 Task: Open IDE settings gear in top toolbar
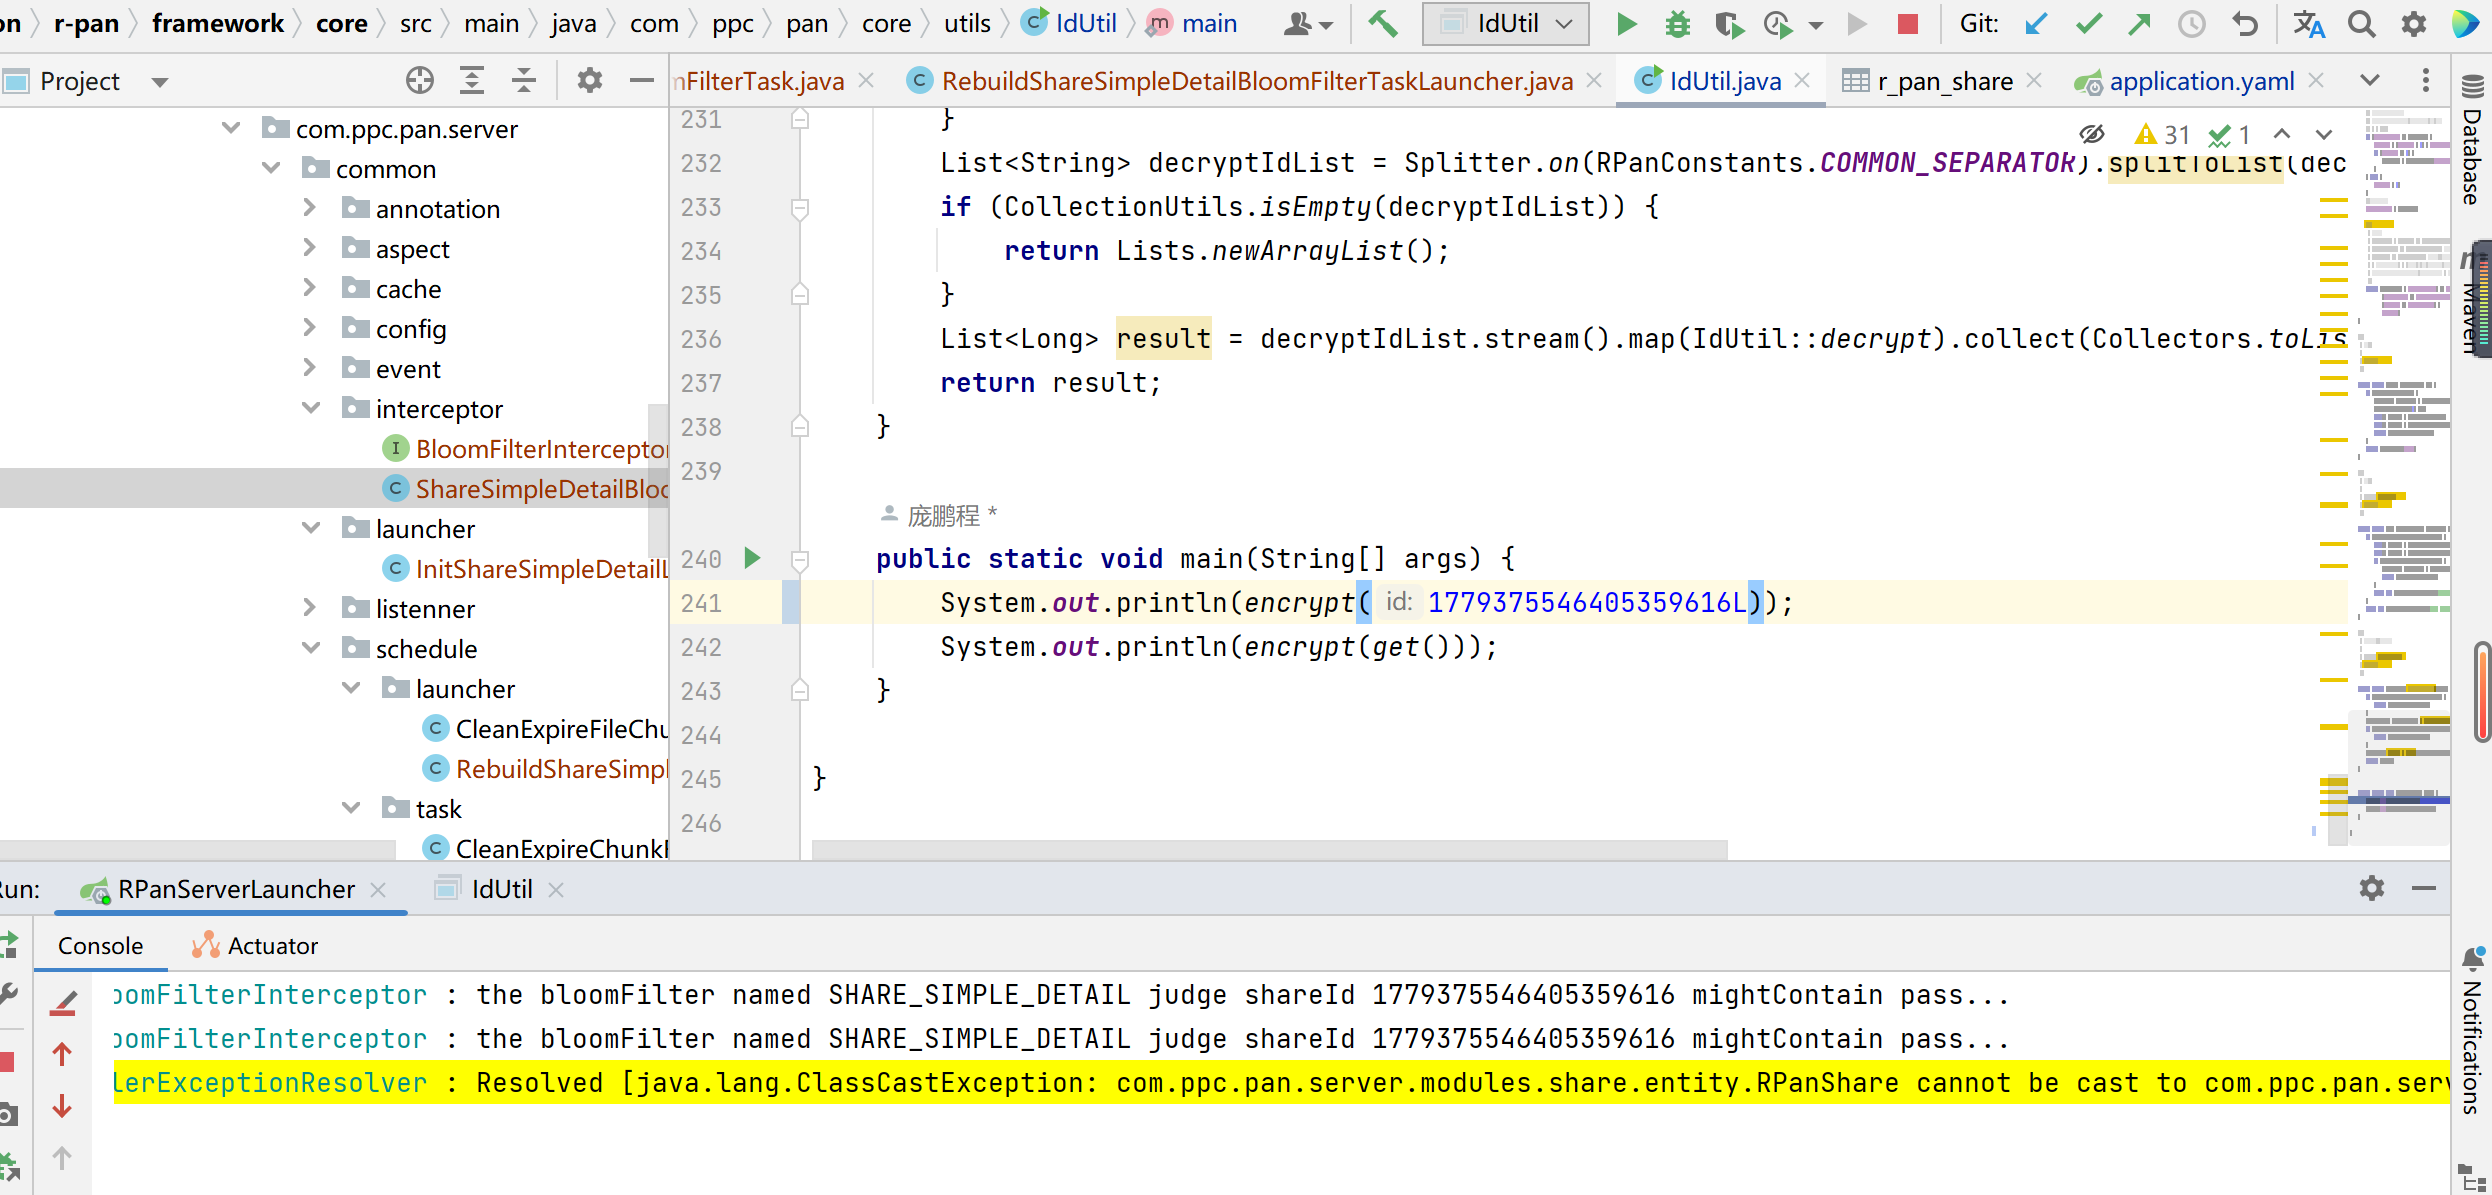click(x=2413, y=23)
